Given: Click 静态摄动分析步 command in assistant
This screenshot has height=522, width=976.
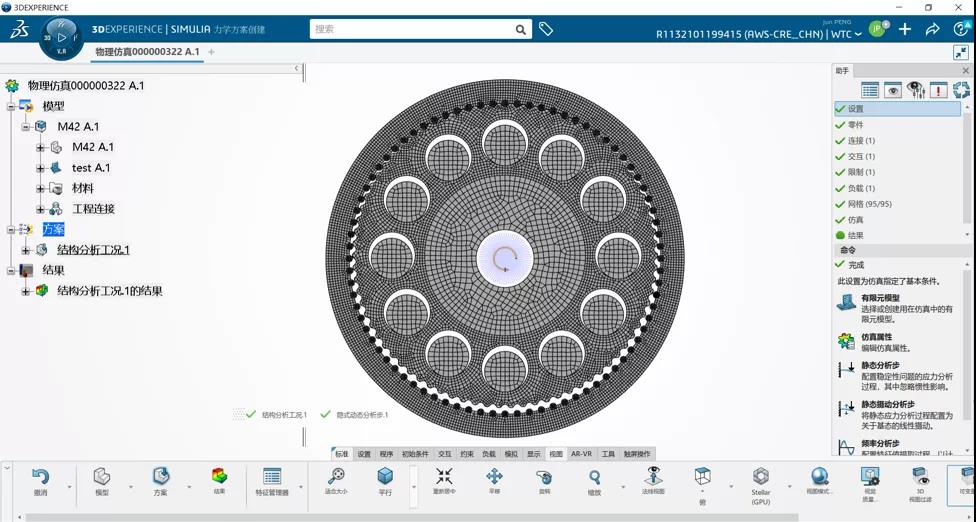Looking at the screenshot, I should pos(894,414).
